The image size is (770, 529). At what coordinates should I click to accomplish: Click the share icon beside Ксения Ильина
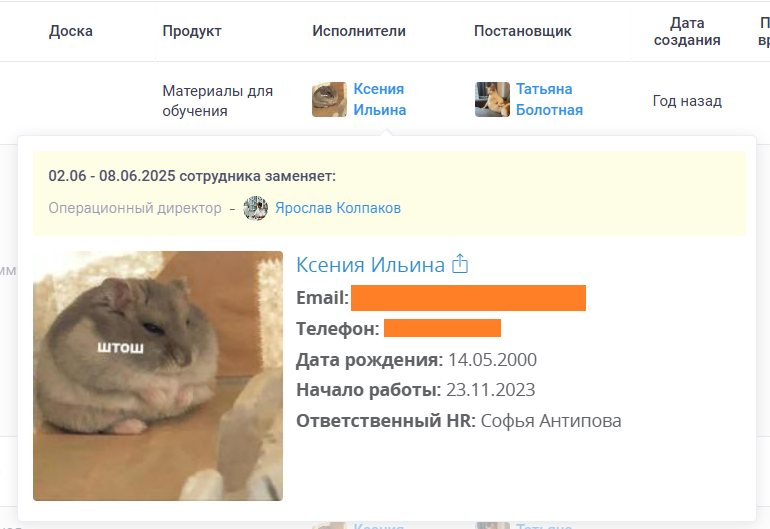[460, 264]
